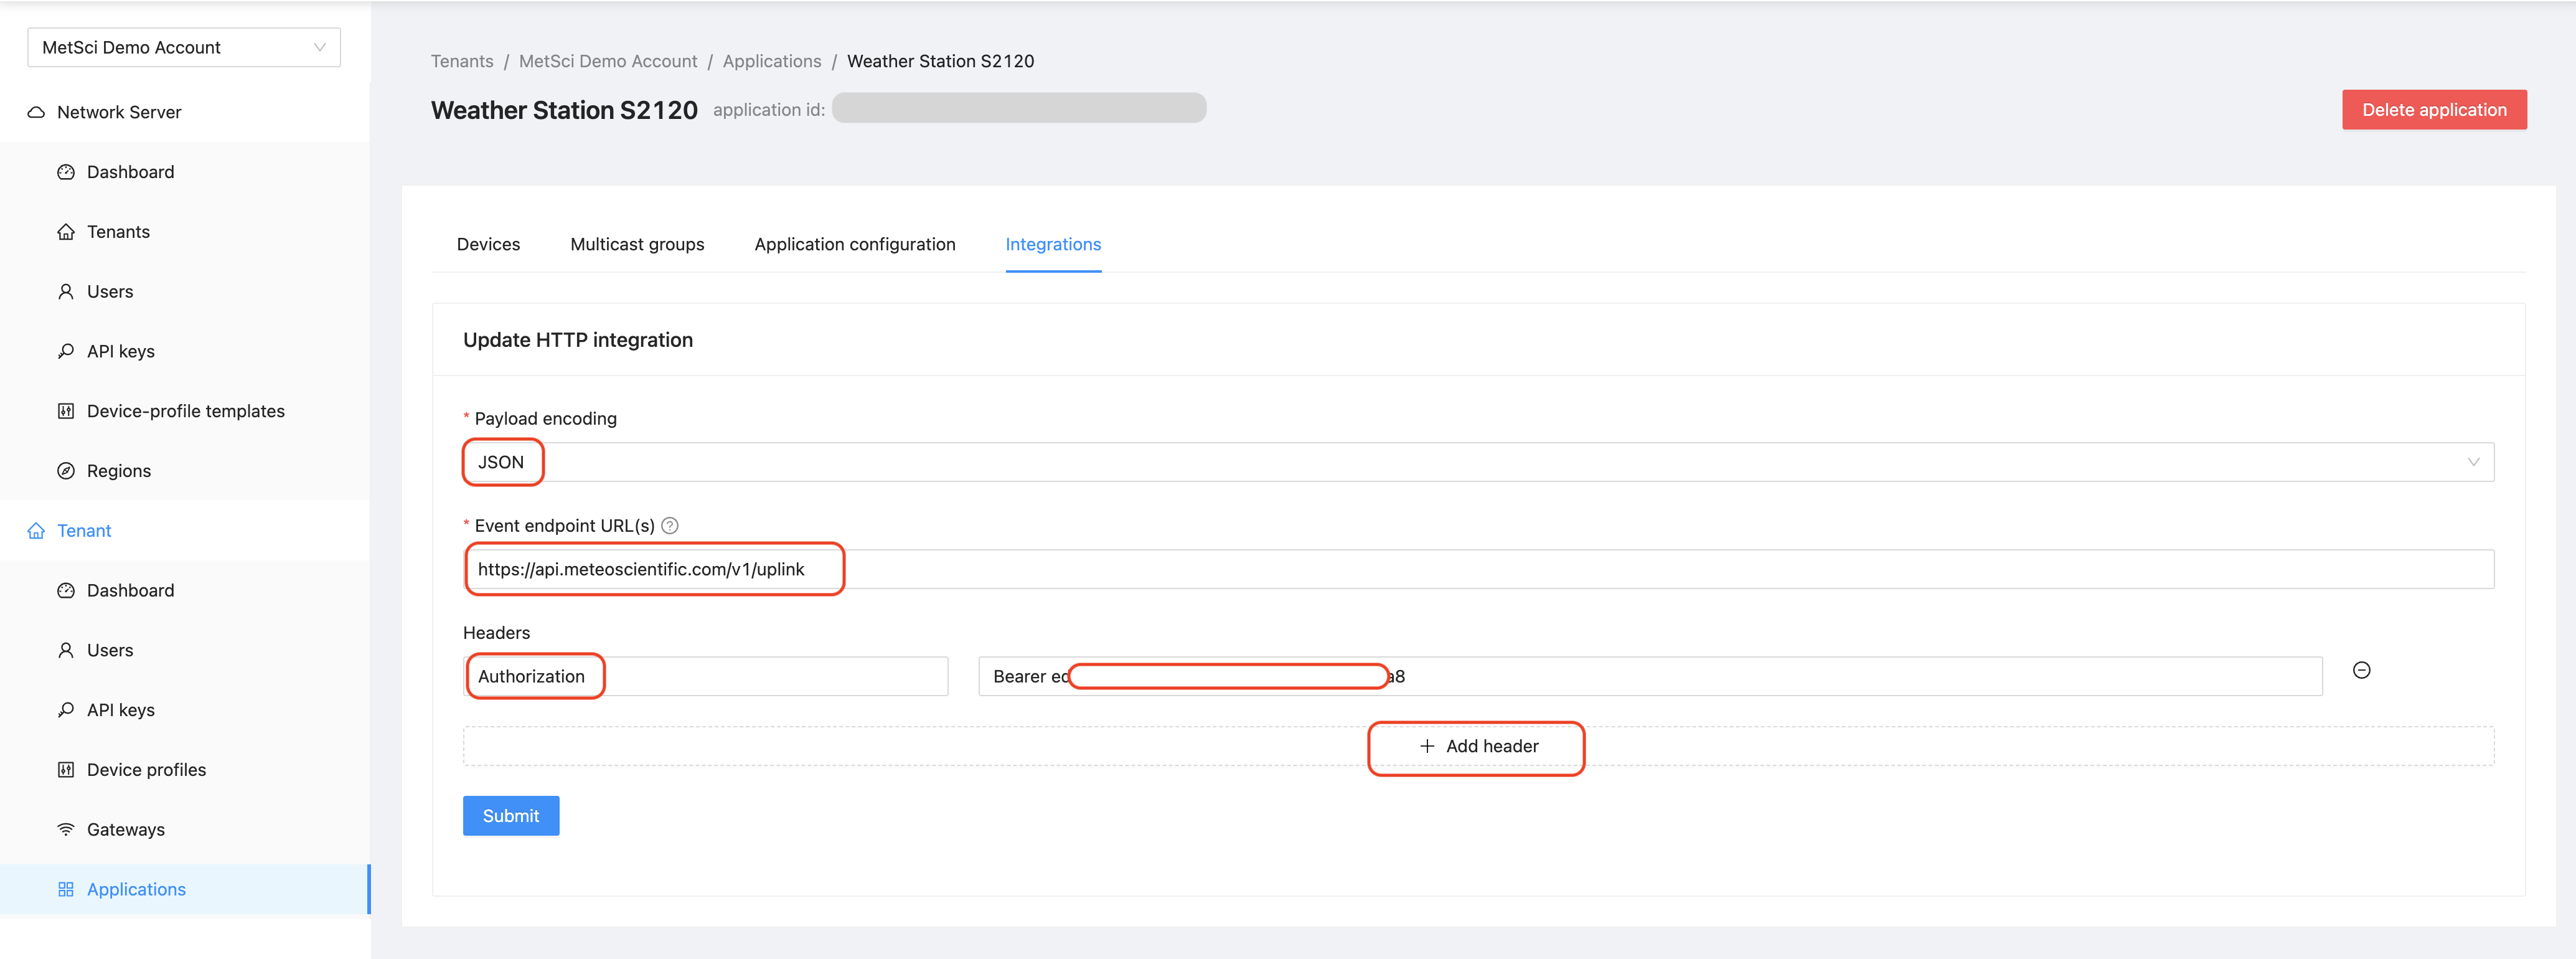
Task: Click the Device-profile templates icon
Action: pos(66,411)
